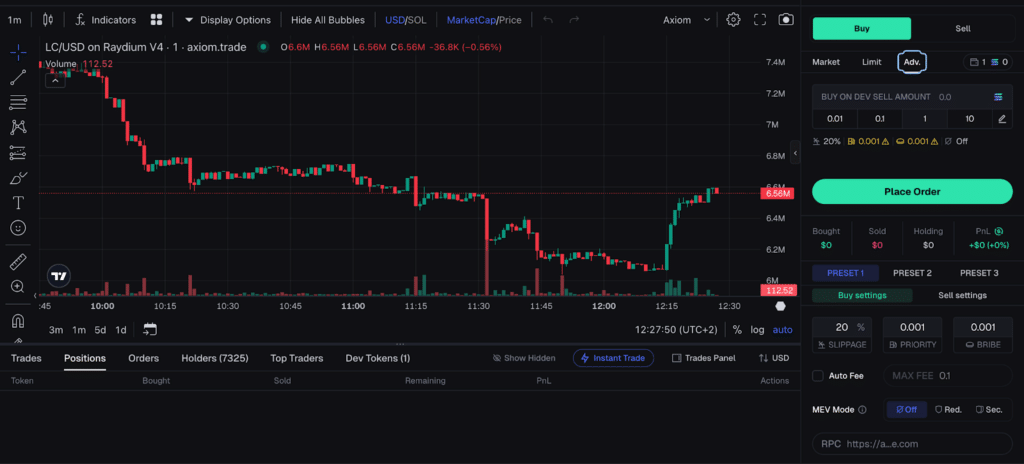Collapse the volume indicator legend chevron
Screen dimensions: 1024x464
(x=55, y=81)
